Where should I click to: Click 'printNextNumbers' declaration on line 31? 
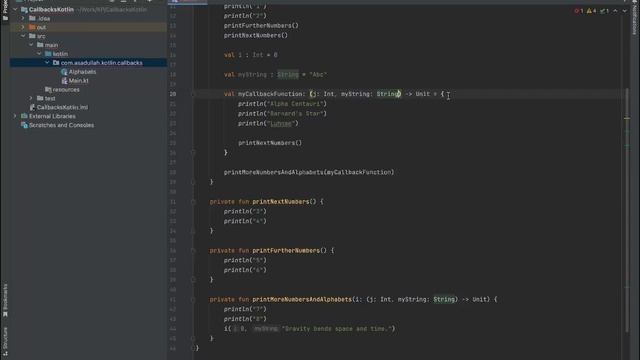[281, 202]
